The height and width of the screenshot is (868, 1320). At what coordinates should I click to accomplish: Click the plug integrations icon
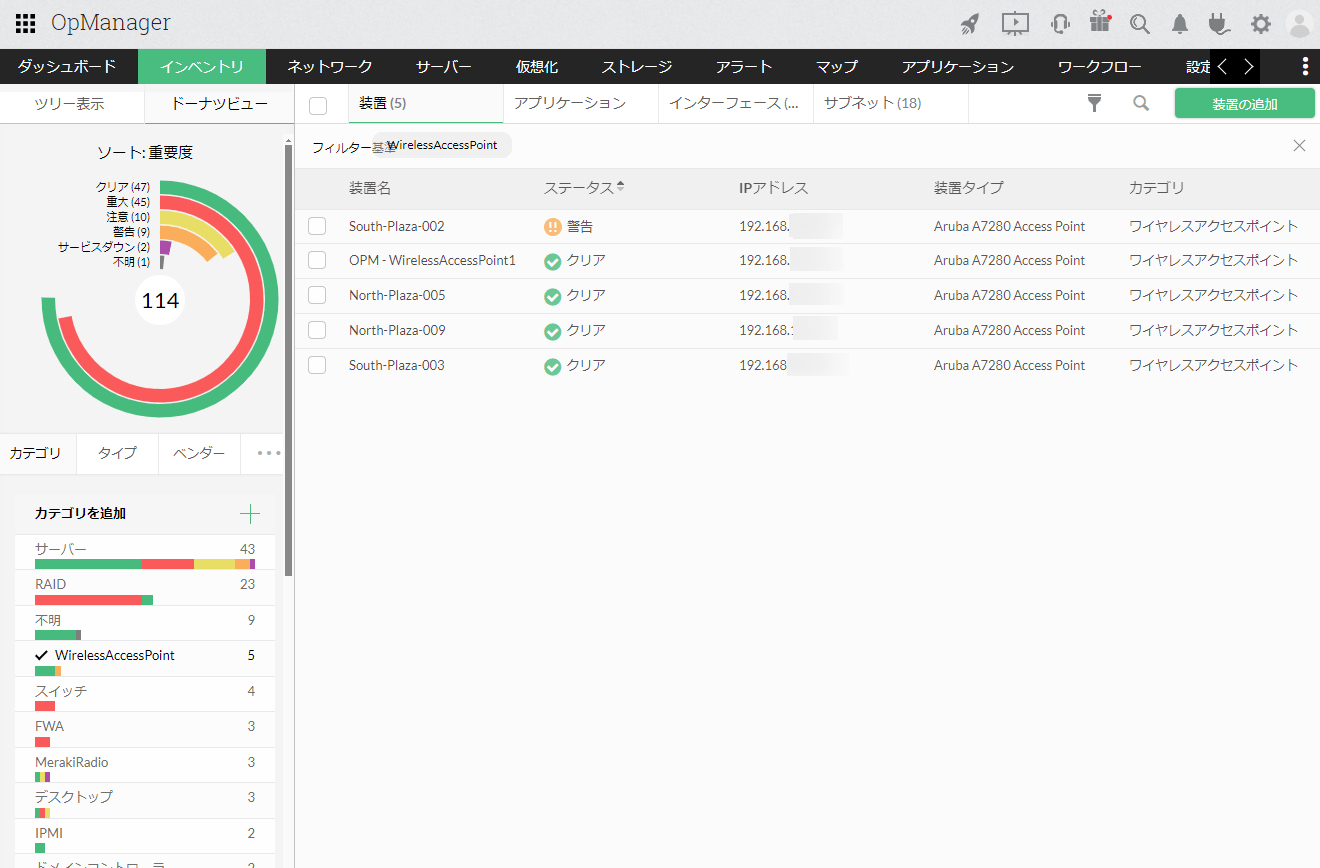tap(1218, 24)
